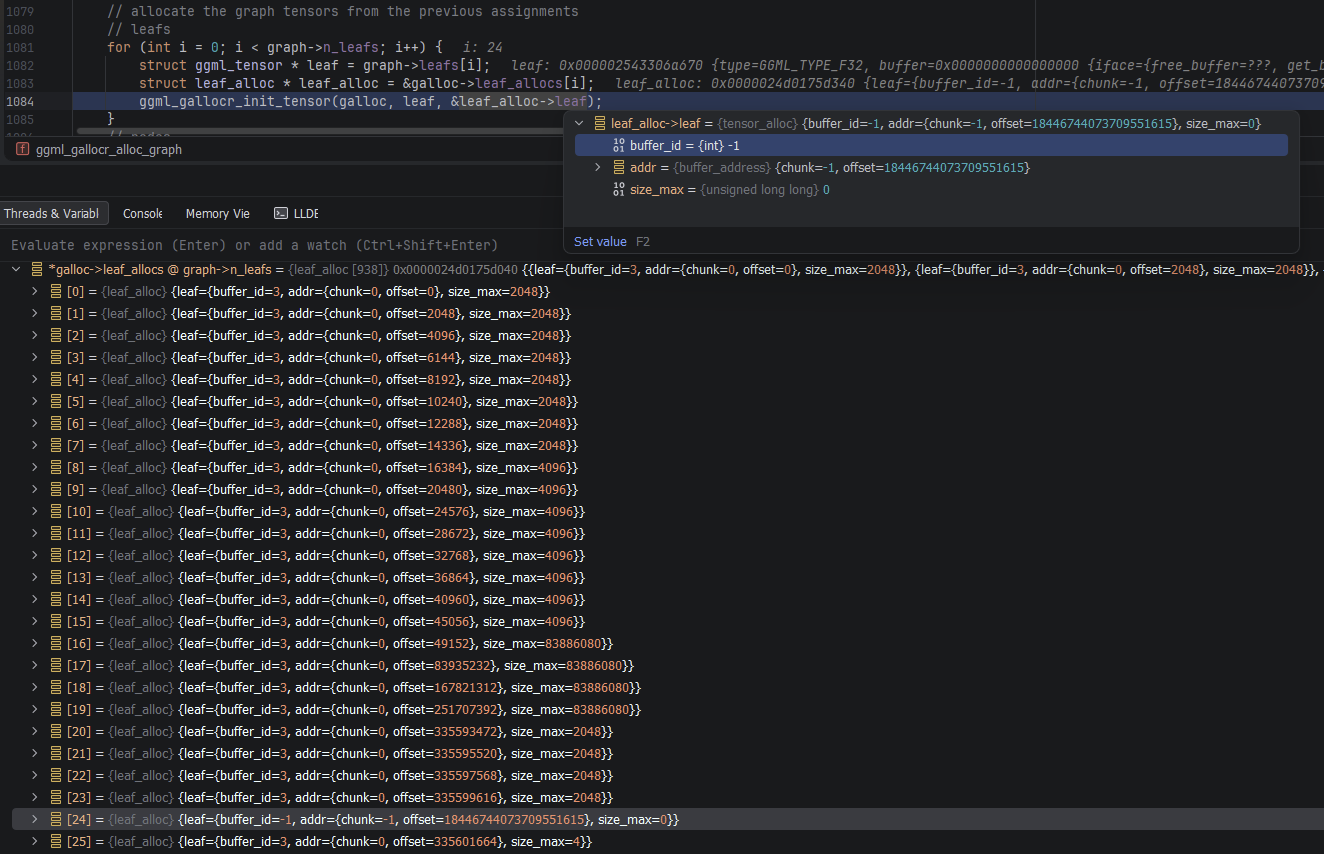Click the ggml_gallocr_init_tensor call in code
This screenshot has height=854, width=1324.
click(x=234, y=101)
